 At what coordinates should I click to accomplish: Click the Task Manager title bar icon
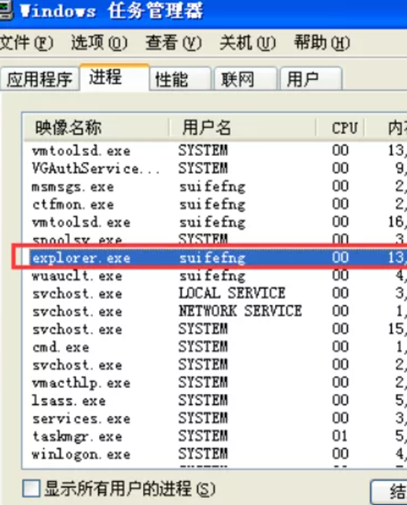click(5, 11)
